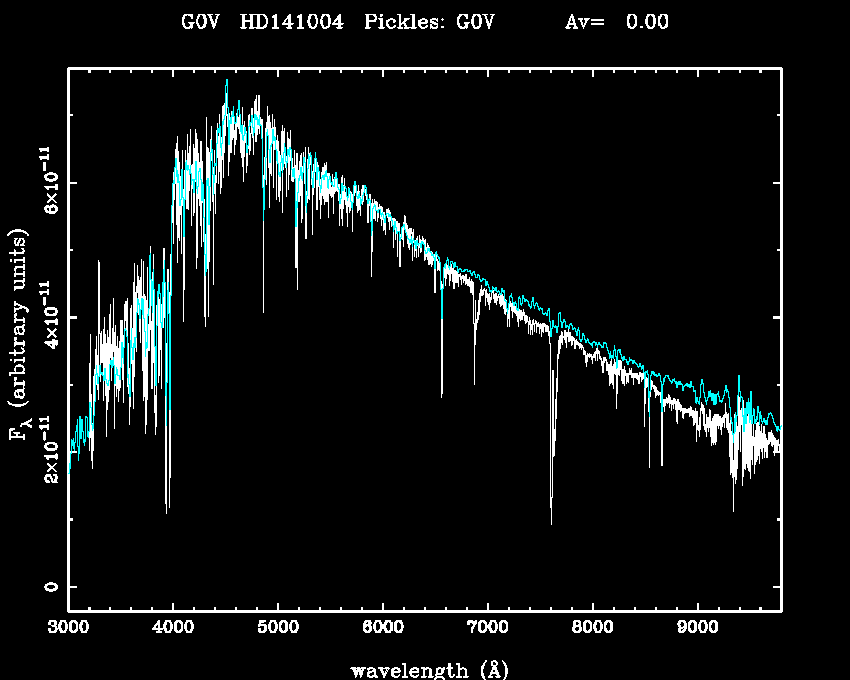Click the 'Pickles: G0V' title text

coord(440,23)
